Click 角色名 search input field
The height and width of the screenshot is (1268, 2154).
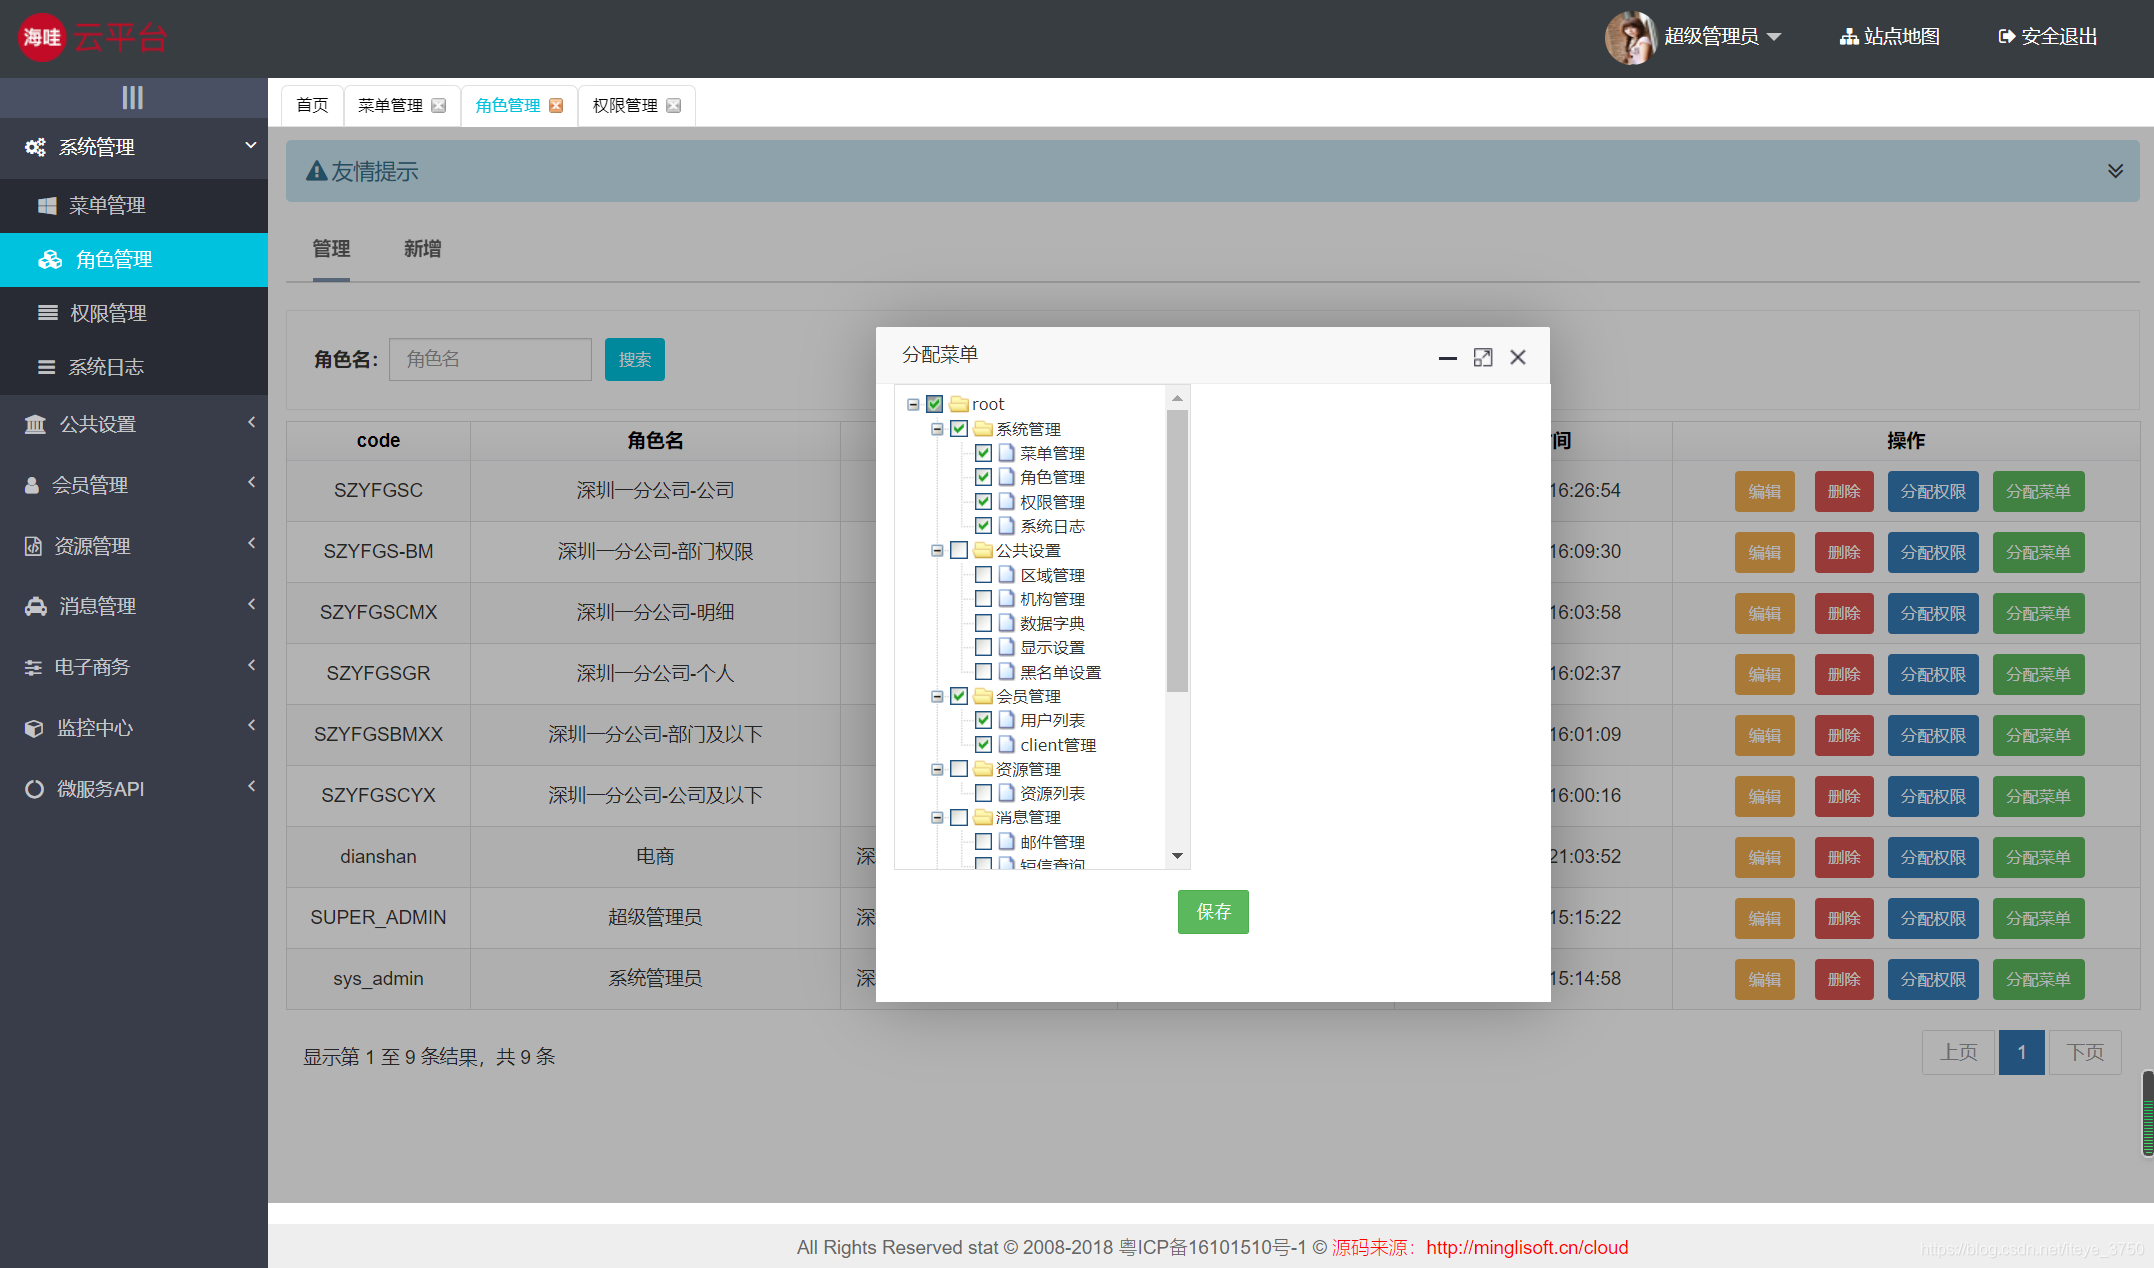491,359
